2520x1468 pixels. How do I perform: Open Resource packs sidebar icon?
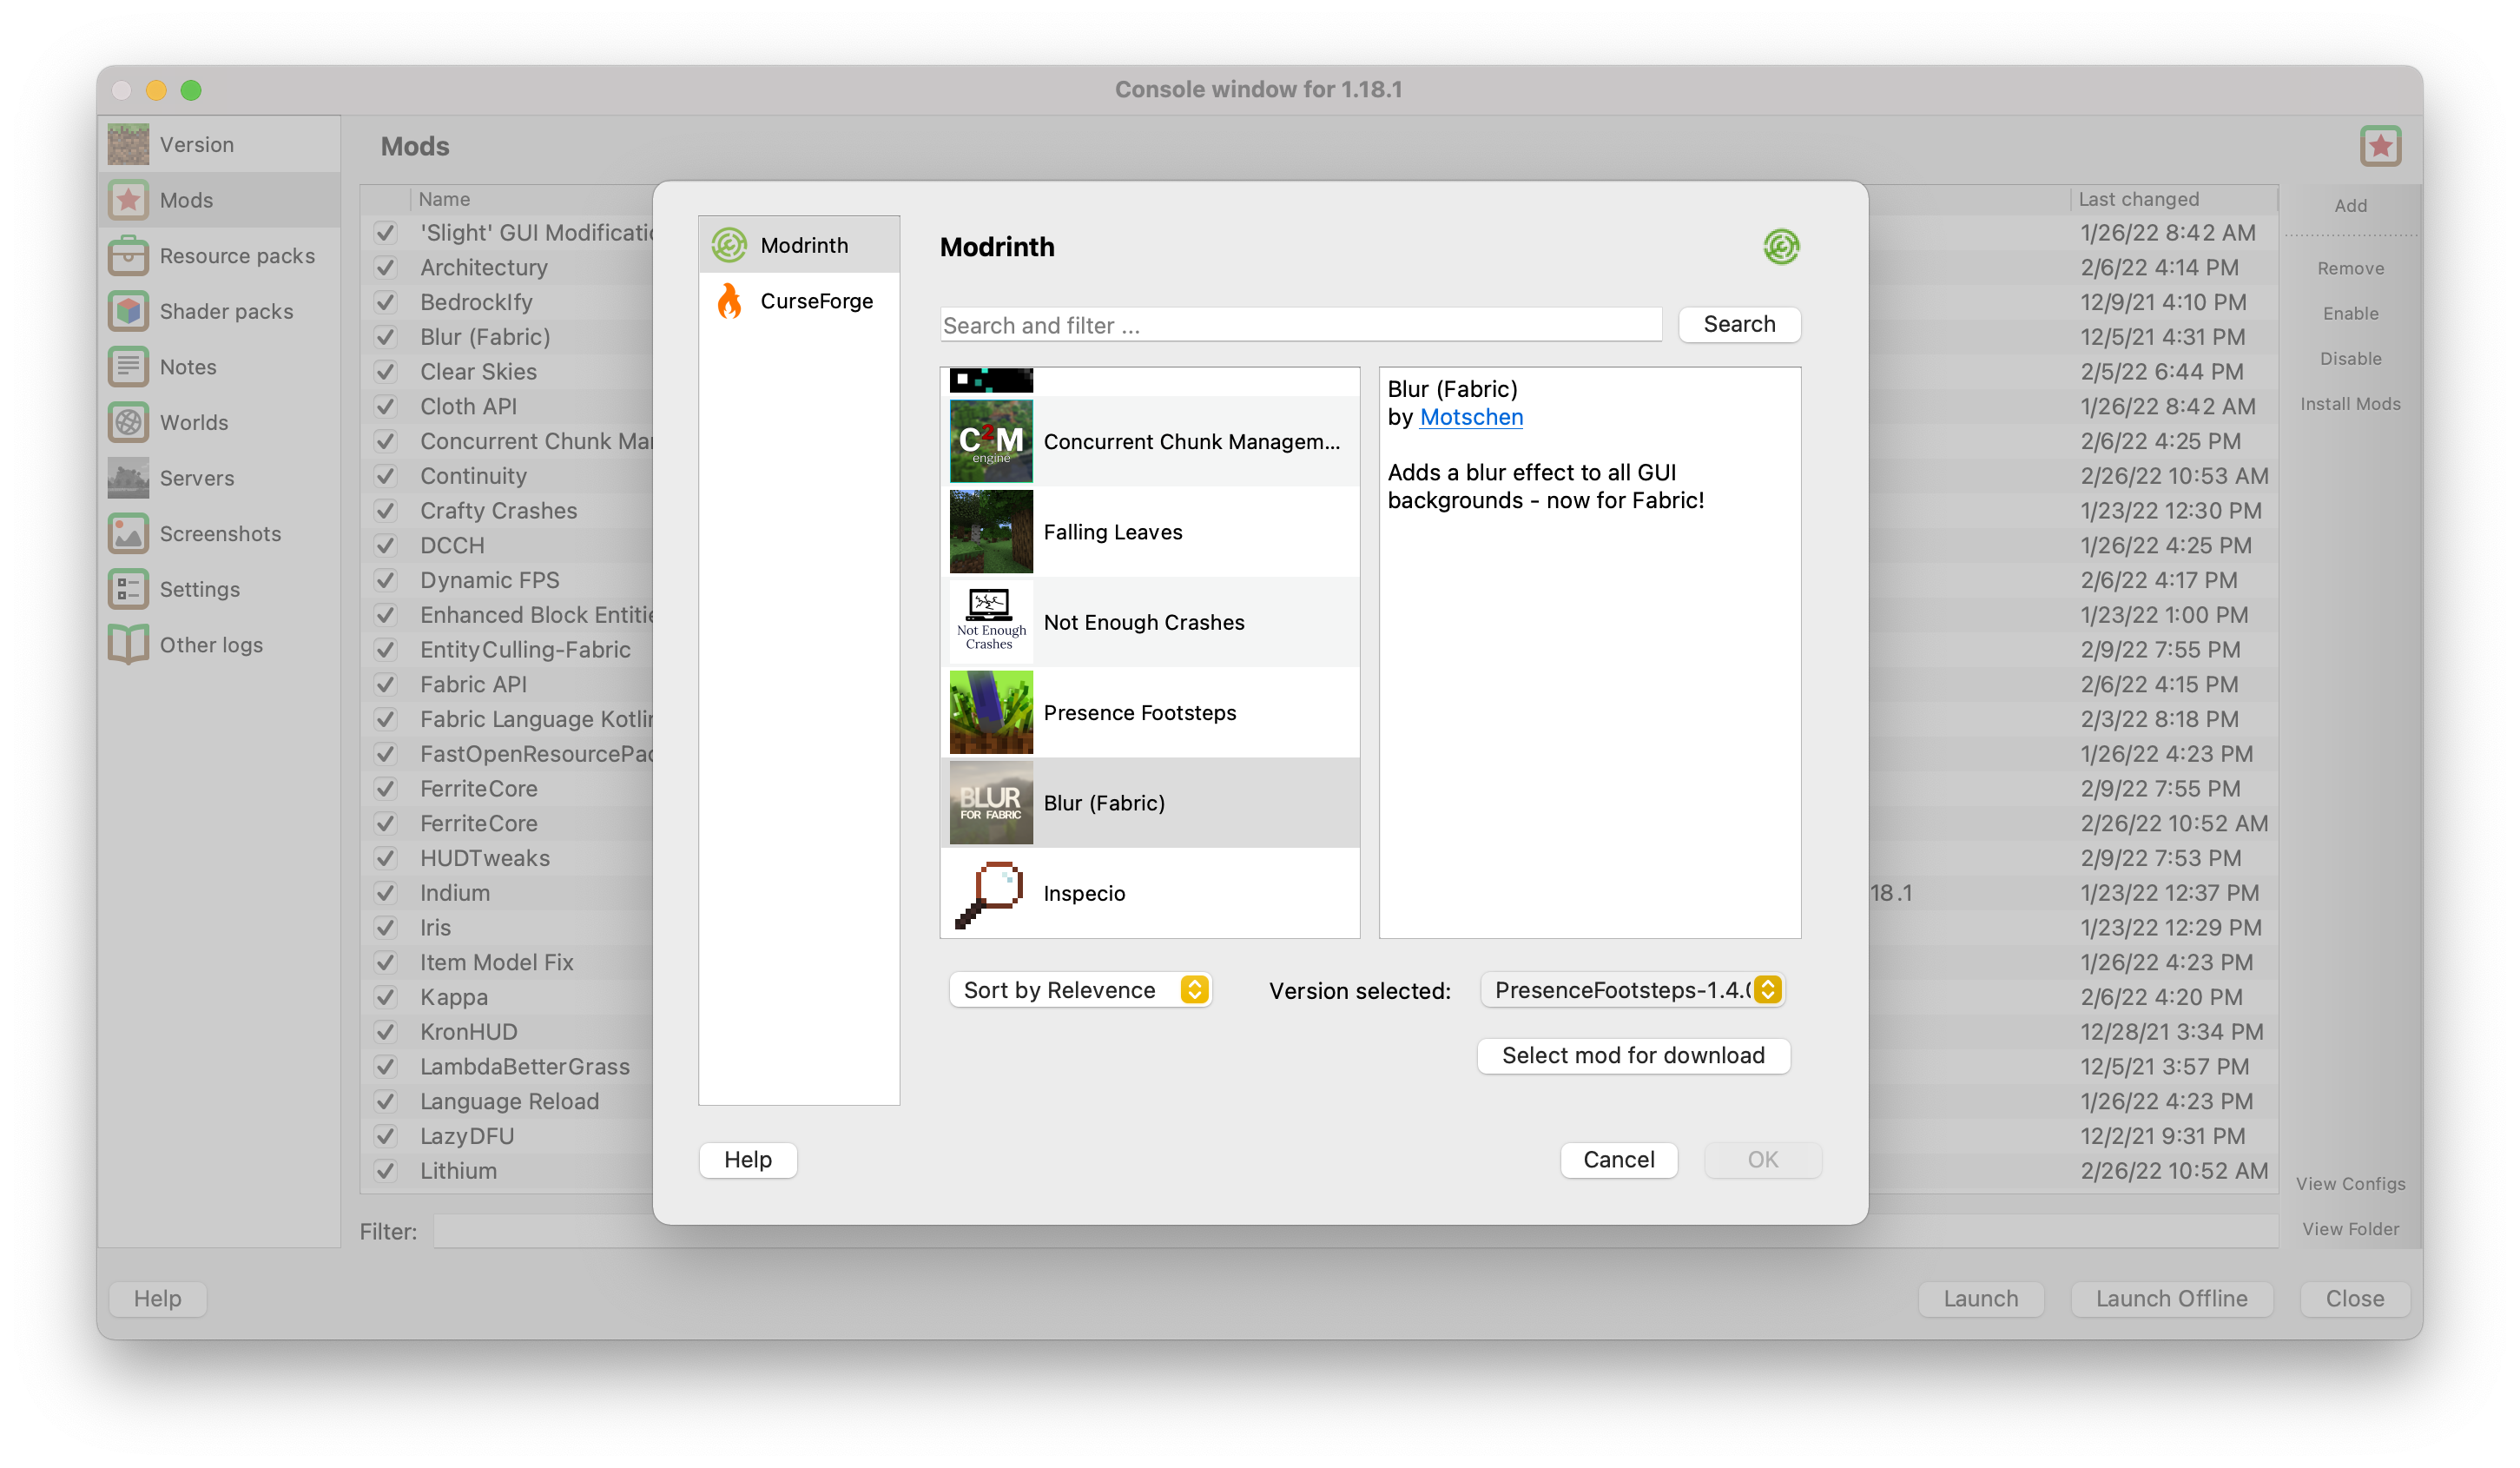(128, 256)
